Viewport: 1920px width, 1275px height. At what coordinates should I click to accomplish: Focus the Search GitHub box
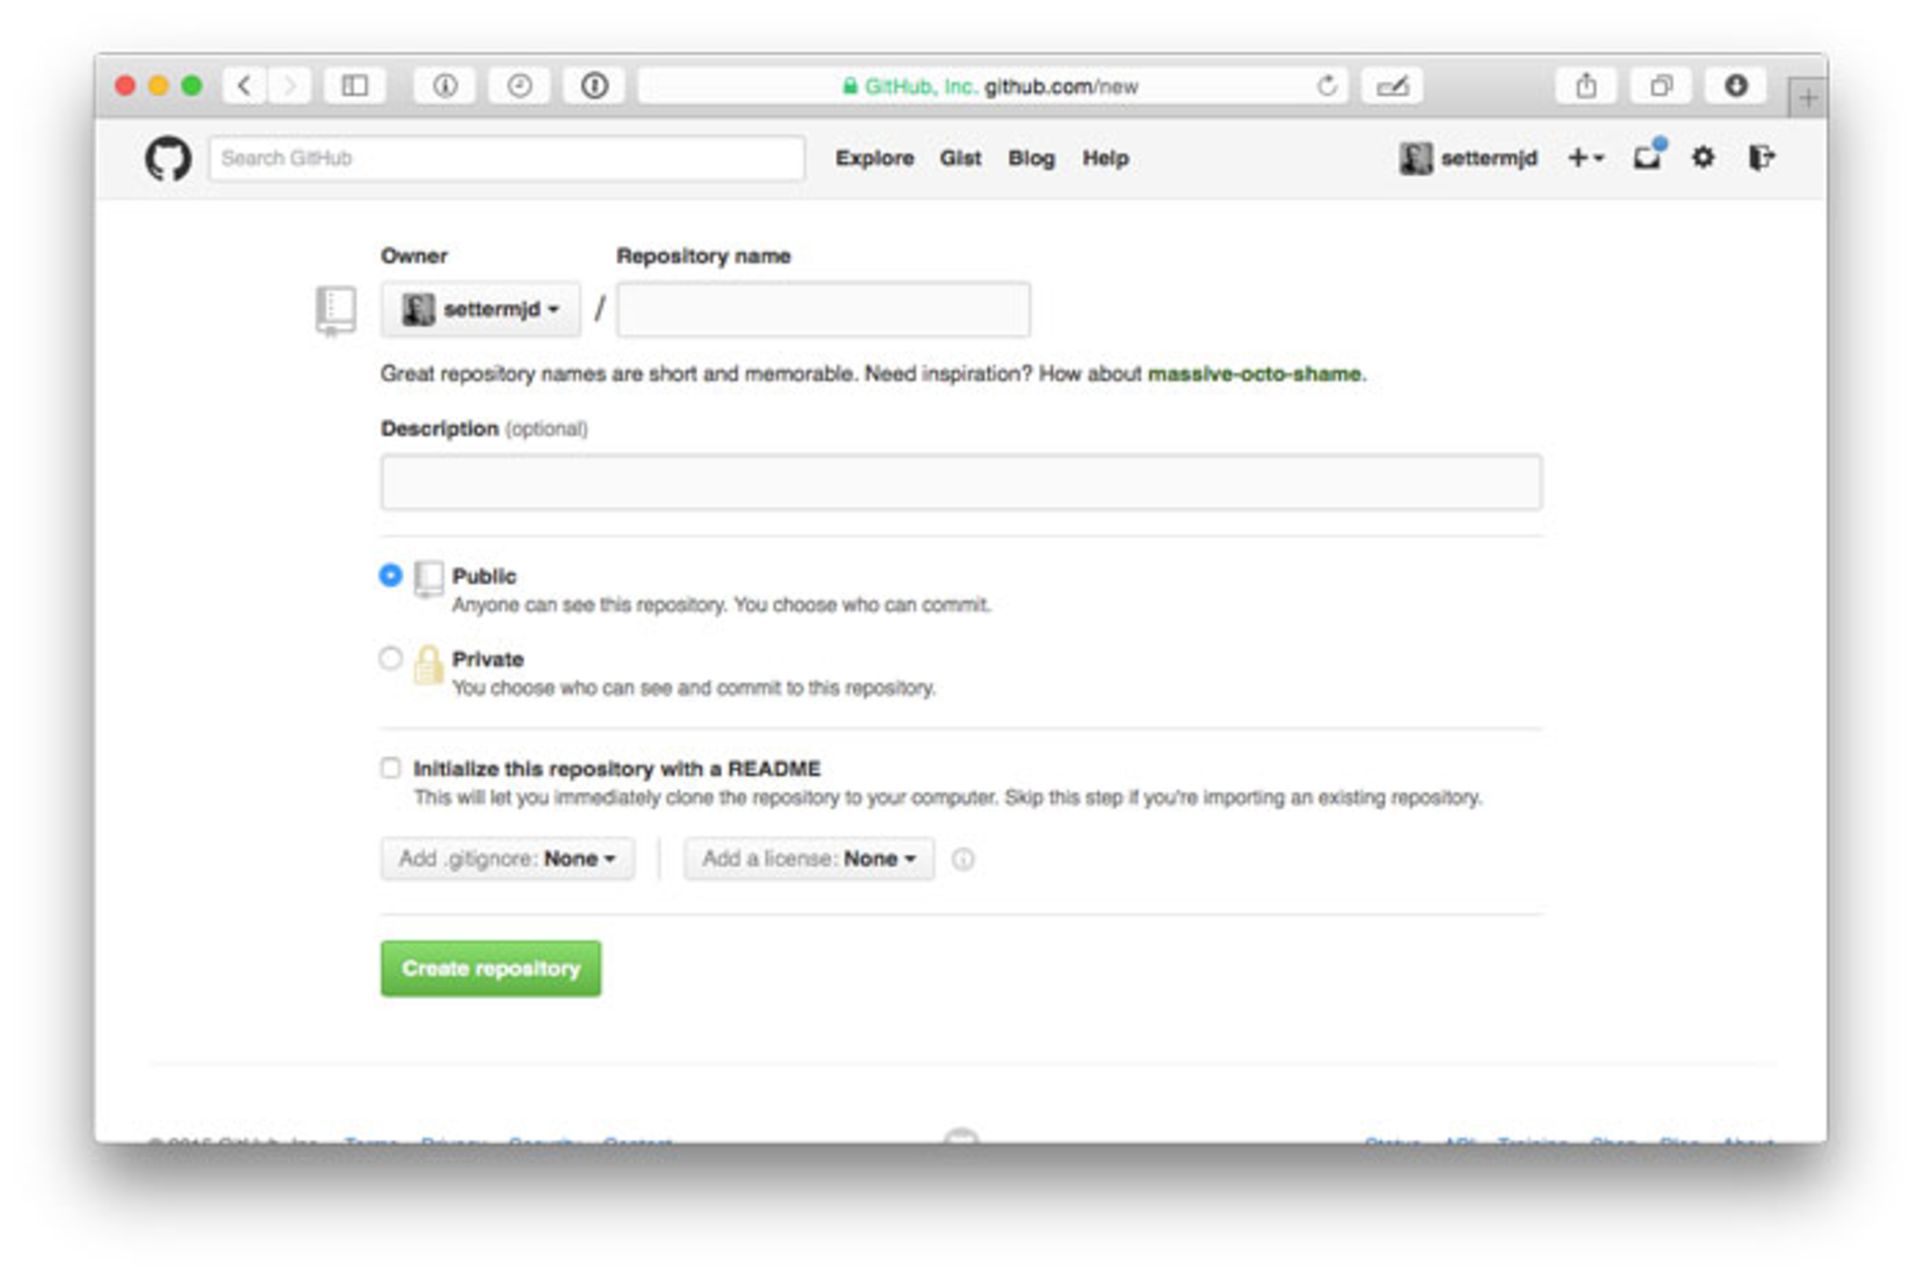click(507, 158)
